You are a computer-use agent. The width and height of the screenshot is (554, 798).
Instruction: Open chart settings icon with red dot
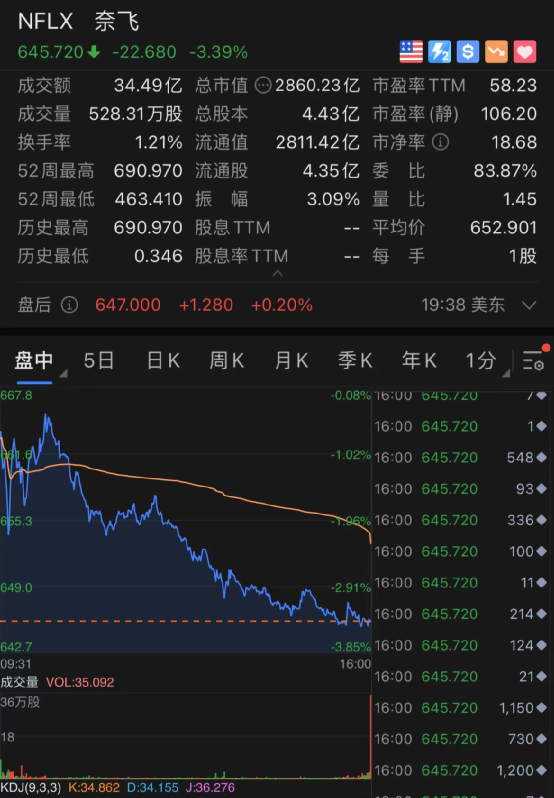click(535, 359)
